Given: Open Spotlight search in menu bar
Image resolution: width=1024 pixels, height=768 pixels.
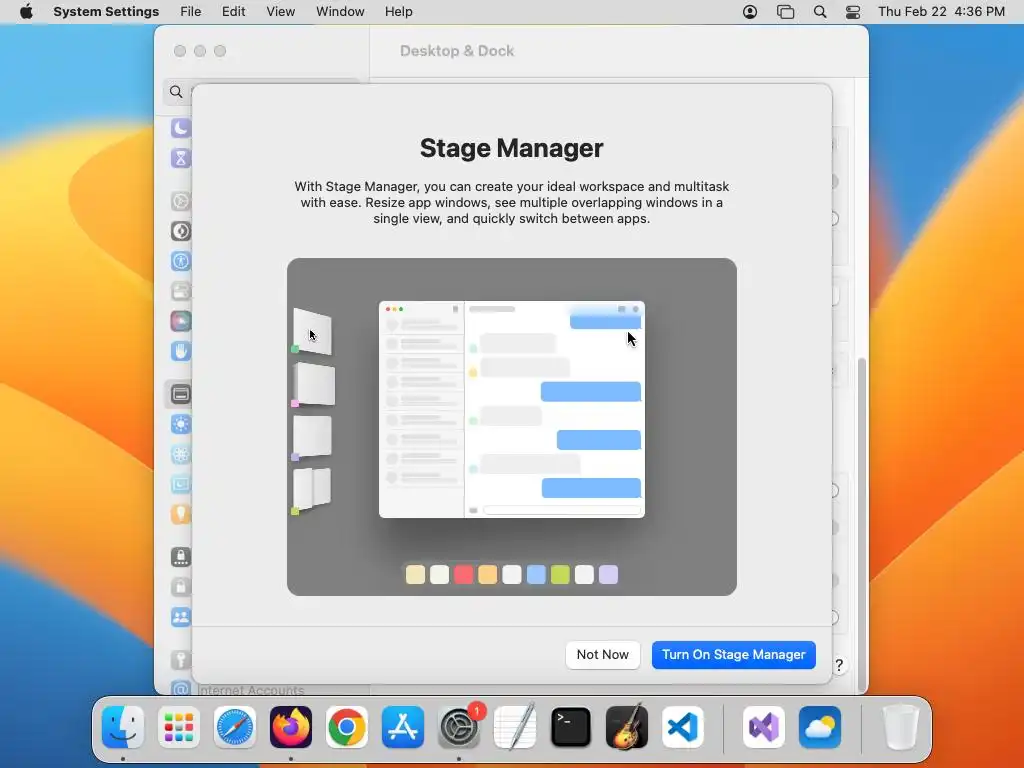Looking at the screenshot, I should 820,12.
